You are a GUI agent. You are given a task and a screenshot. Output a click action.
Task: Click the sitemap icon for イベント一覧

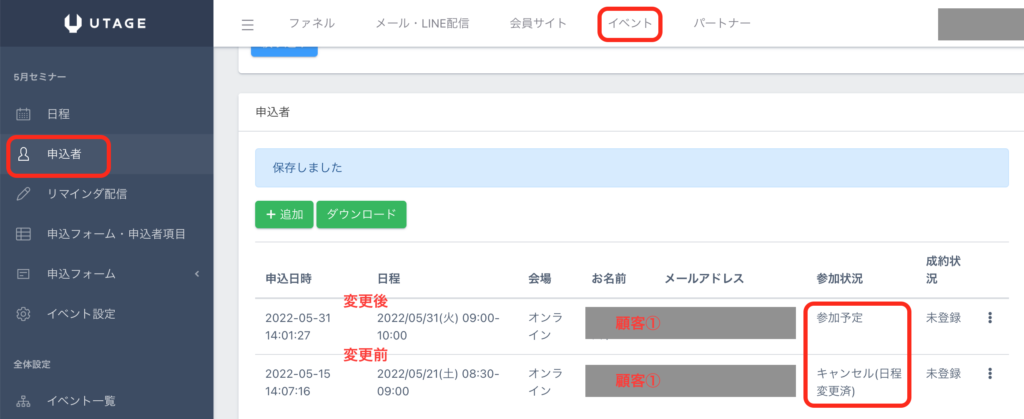tap(24, 401)
